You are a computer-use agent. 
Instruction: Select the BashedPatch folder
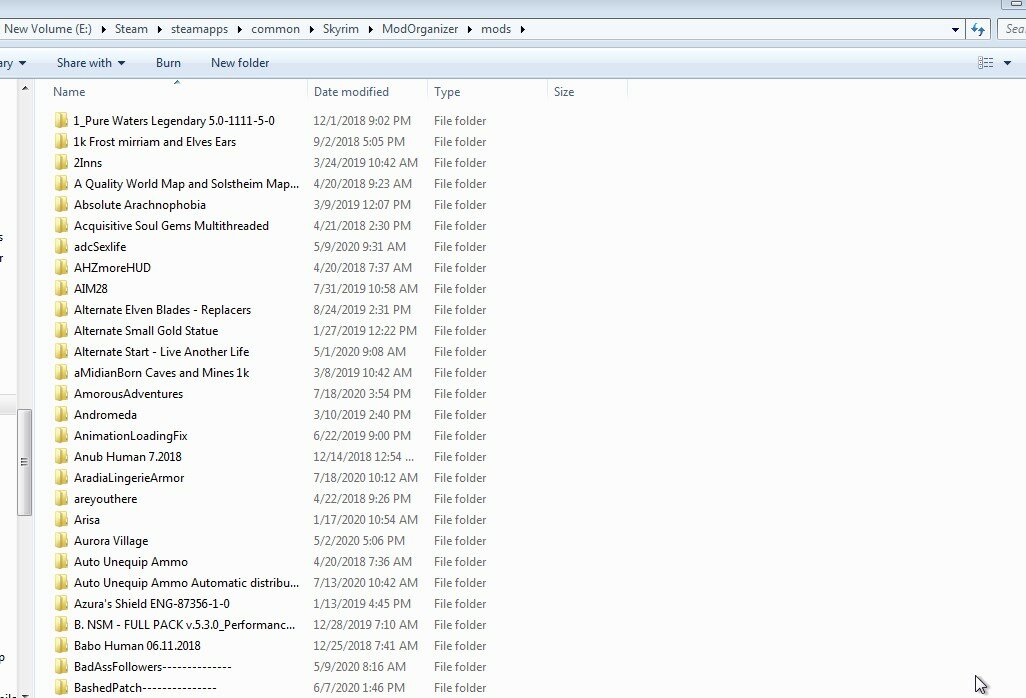145,687
